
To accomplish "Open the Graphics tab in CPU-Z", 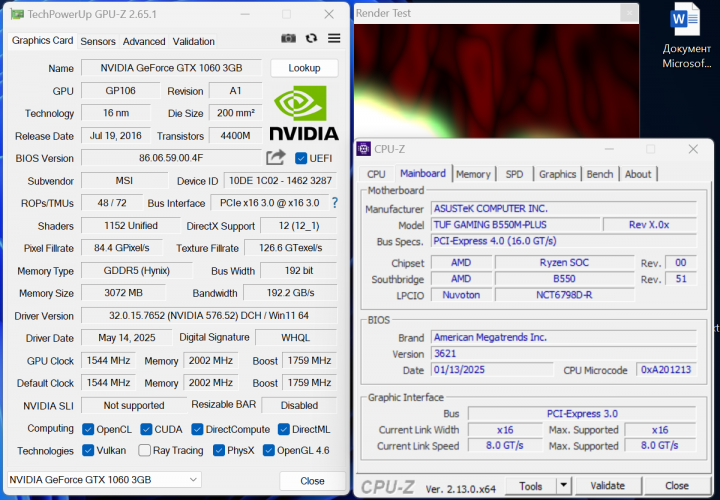I will pyautogui.click(x=557, y=174).
